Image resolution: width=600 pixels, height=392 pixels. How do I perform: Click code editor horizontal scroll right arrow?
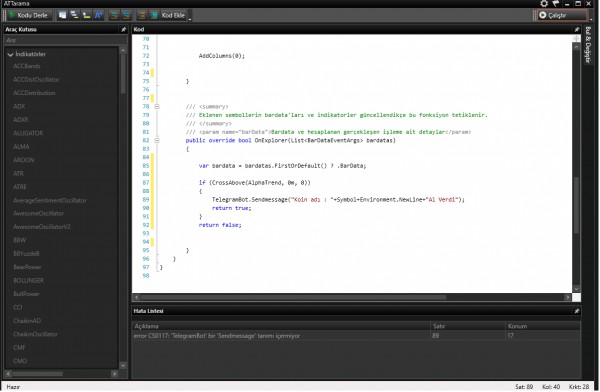(567, 297)
